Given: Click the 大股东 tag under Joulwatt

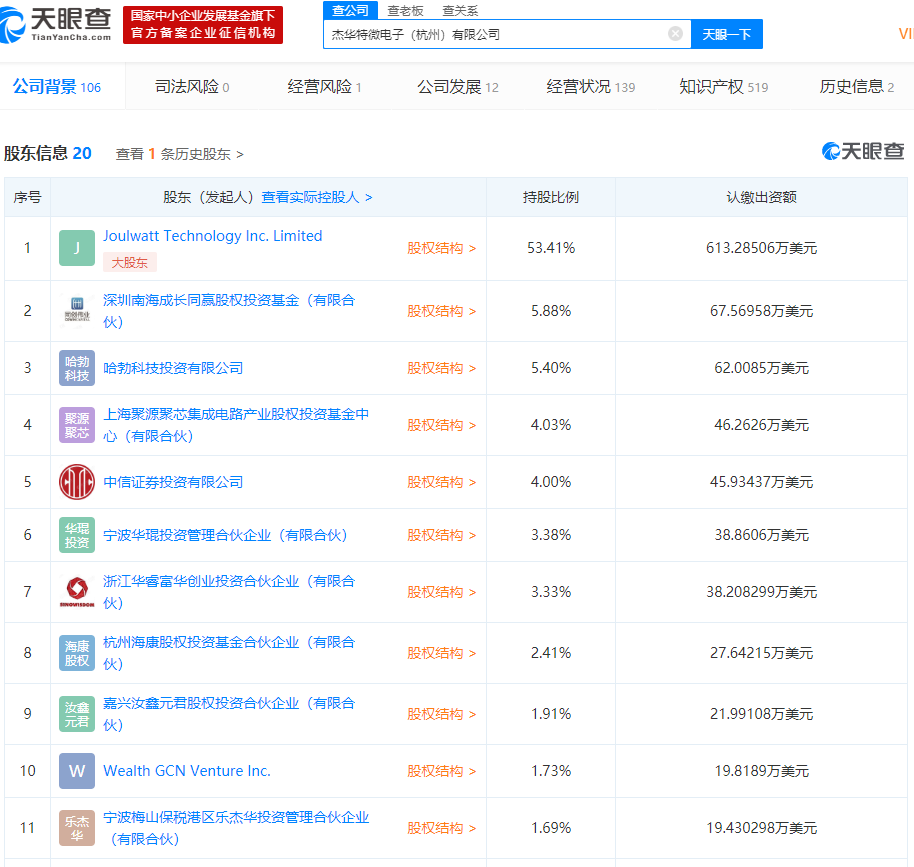Looking at the screenshot, I should [130, 263].
